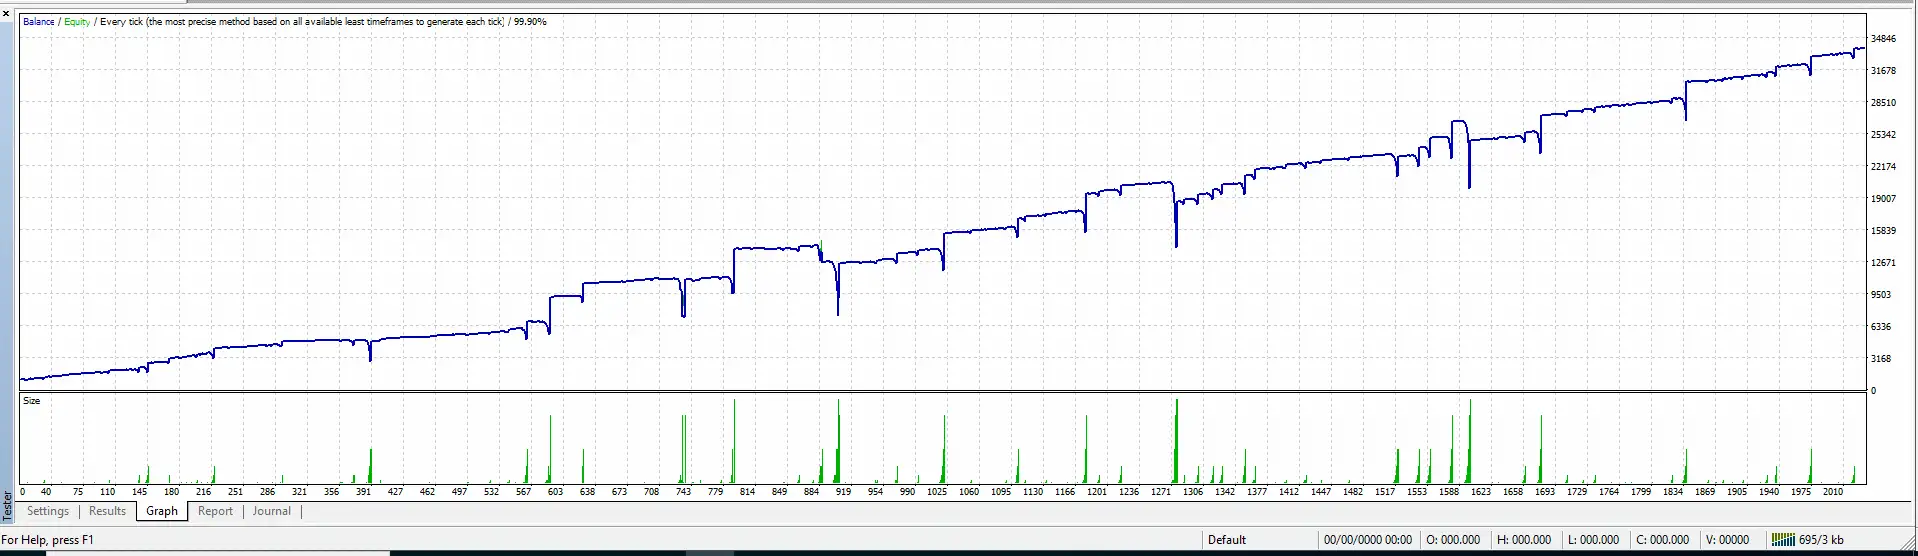Viewport: 1918px width, 556px height.
Task: Click the Size label in lower chart
Action: (x=32, y=401)
